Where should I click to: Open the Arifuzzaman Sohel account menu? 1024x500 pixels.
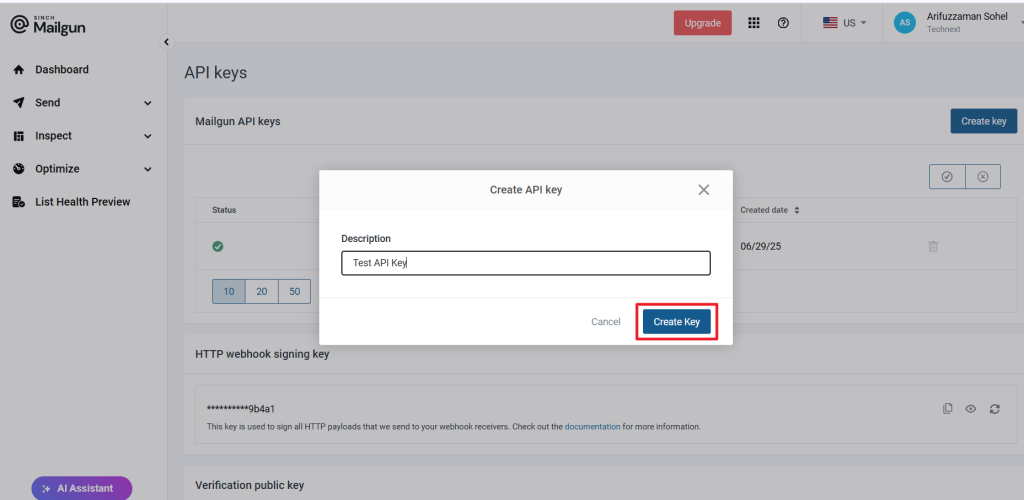(967, 22)
